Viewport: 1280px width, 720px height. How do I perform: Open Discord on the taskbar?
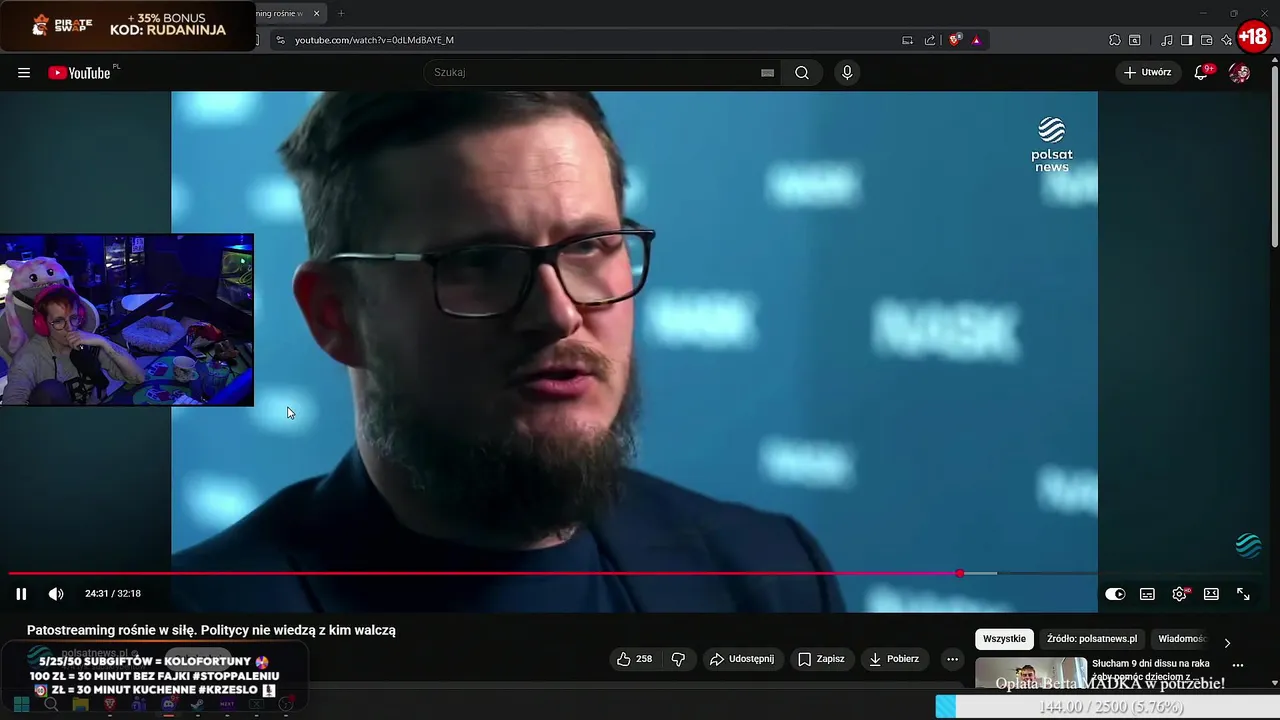168,705
